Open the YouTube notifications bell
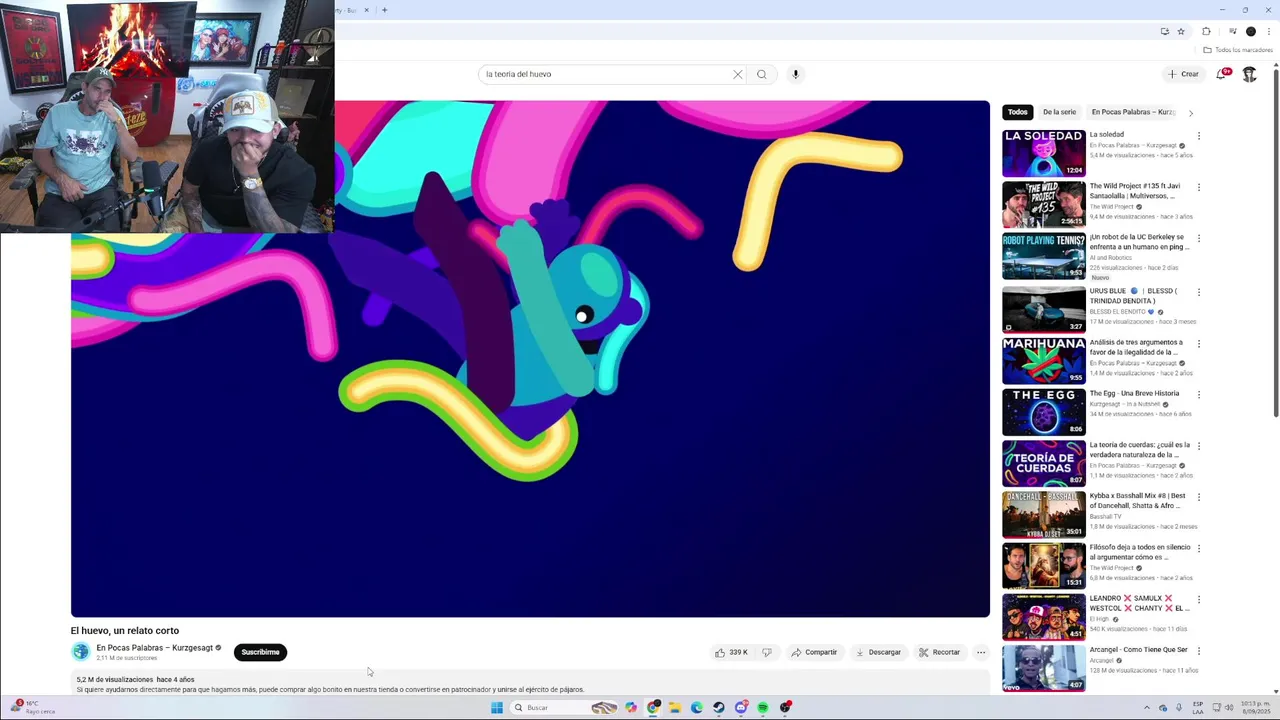1280x720 pixels. 1223,74
